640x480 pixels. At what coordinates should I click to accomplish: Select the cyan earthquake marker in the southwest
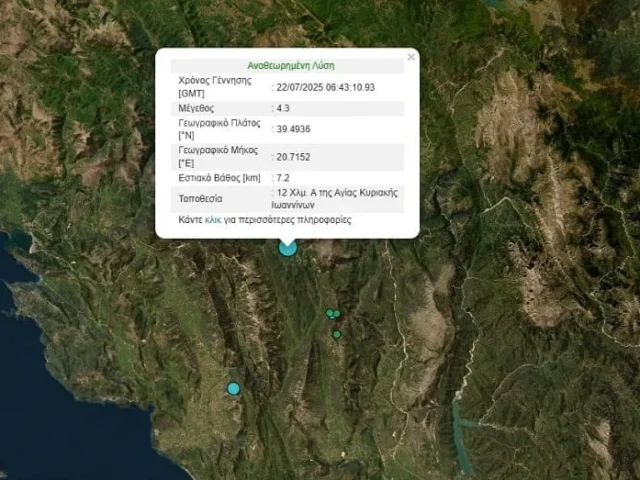coord(233,388)
